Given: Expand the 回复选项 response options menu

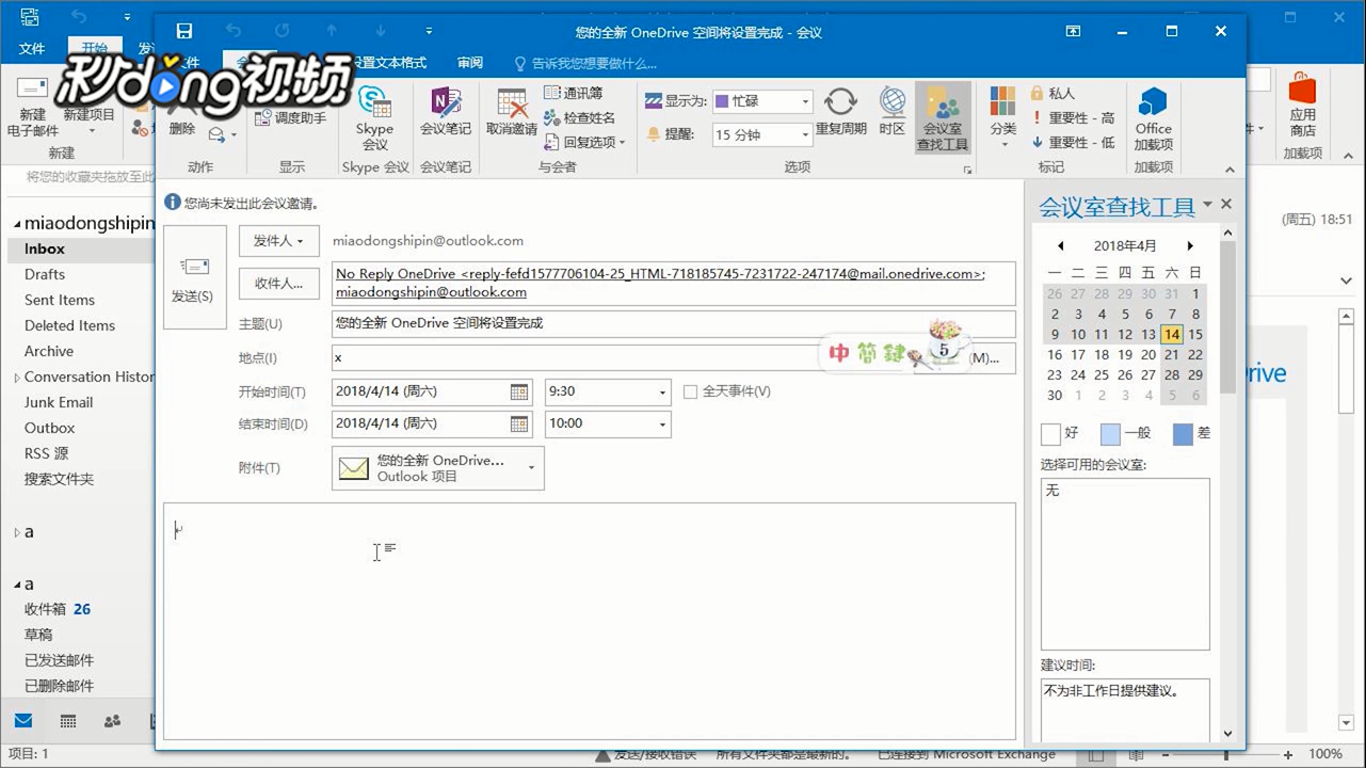Looking at the screenshot, I should pos(585,143).
